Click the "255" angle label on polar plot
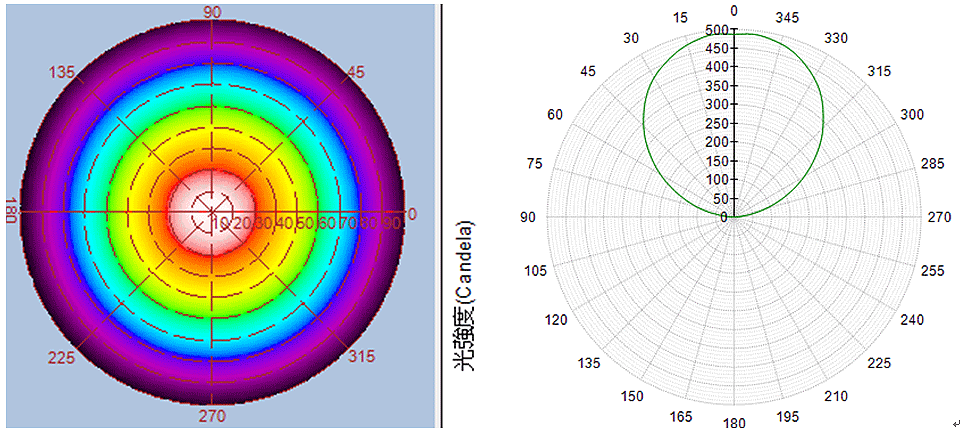The height and width of the screenshot is (436, 962). click(932, 270)
